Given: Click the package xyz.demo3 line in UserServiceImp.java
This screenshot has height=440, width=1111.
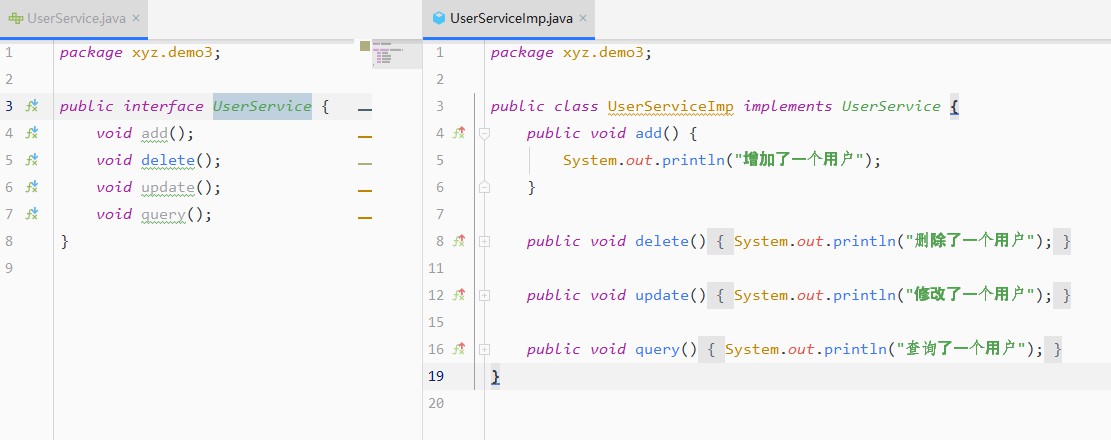Looking at the screenshot, I should coord(571,52).
